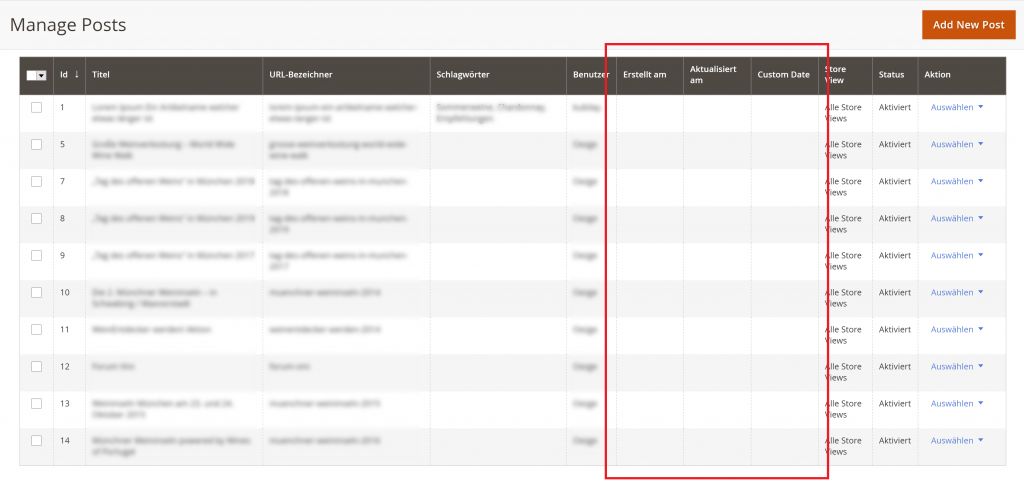Sort by the Titel column header
This screenshot has width=1024, height=501.
pyautogui.click(x=174, y=75)
